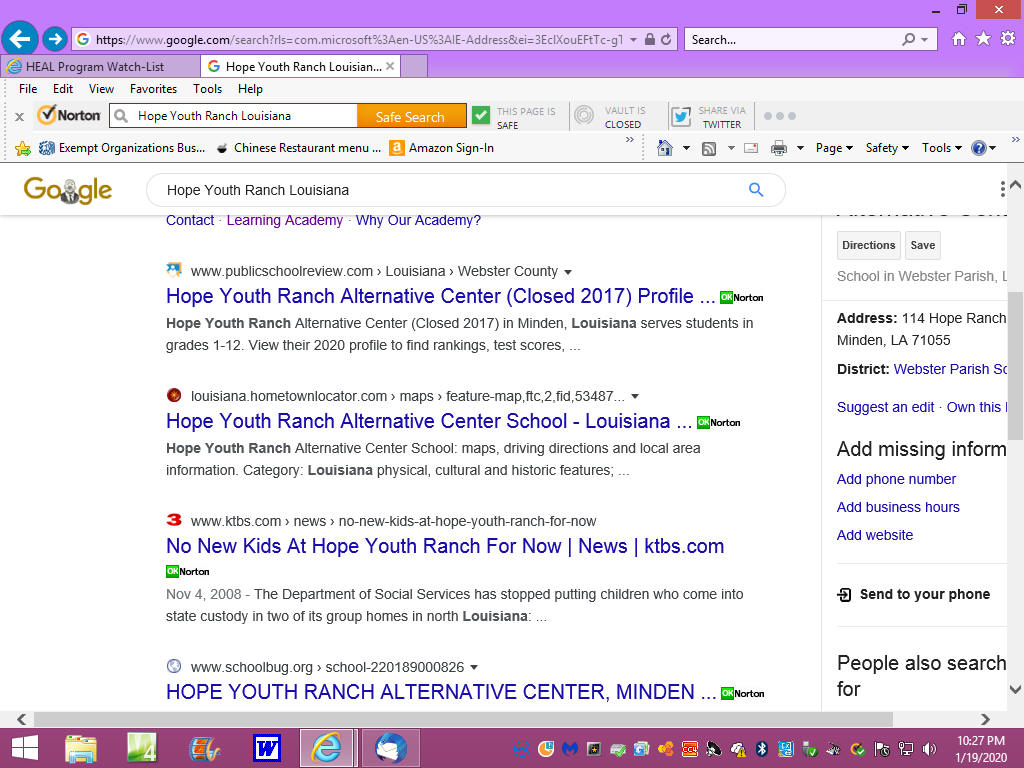Click the Bluetooth tray icon
This screenshot has height=768, width=1024.
pyautogui.click(x=761, y=749)
